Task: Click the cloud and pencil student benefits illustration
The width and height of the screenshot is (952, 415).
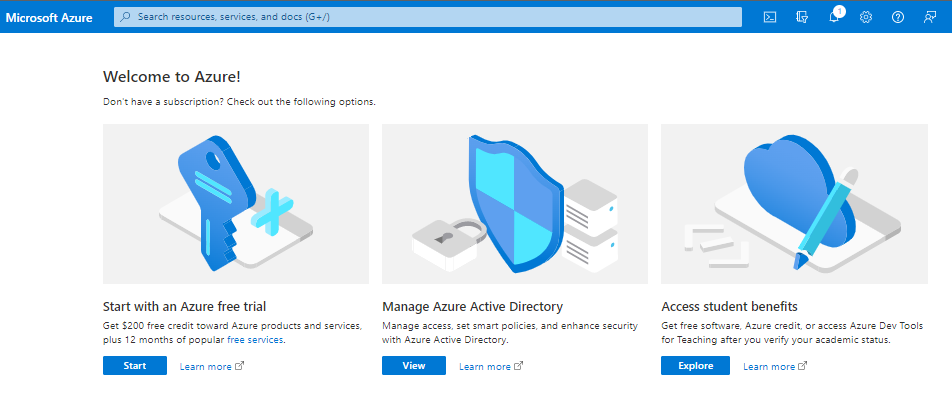Action: (x=794, y=204)
